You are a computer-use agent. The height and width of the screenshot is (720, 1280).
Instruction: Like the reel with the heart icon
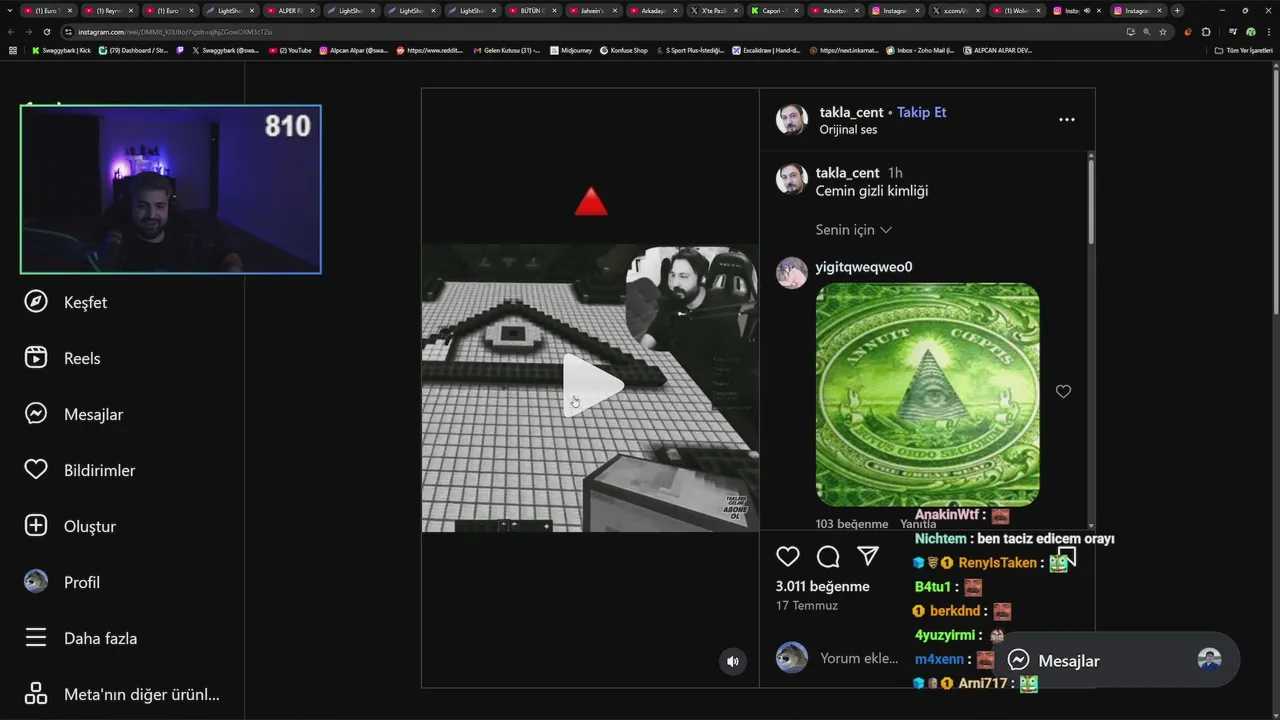[788, 556]
